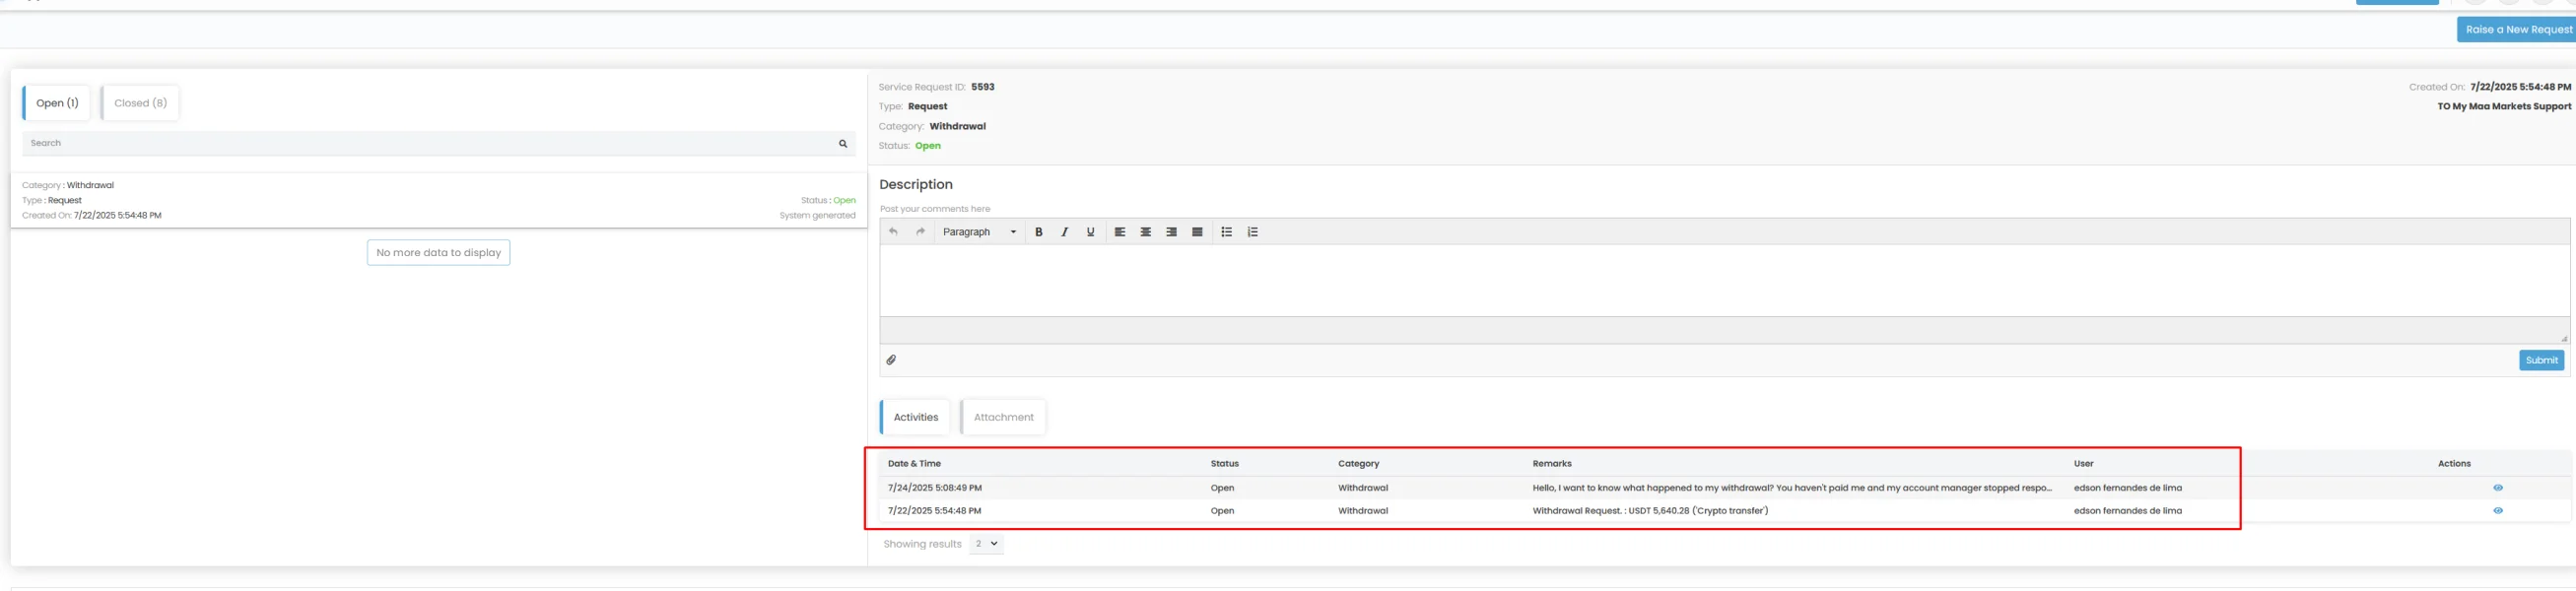
Task: Switch to the Closed (8) tab
Action: (x=140, y=103)
